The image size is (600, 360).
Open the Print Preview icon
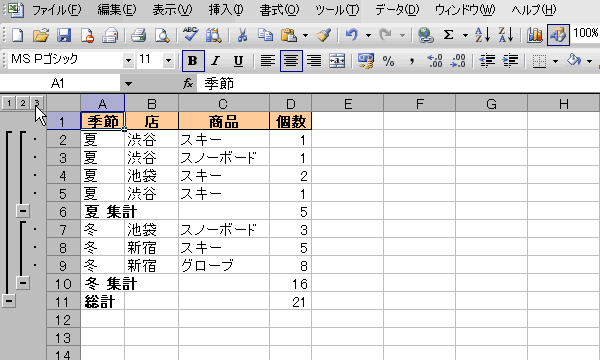[x=162, y=36]
